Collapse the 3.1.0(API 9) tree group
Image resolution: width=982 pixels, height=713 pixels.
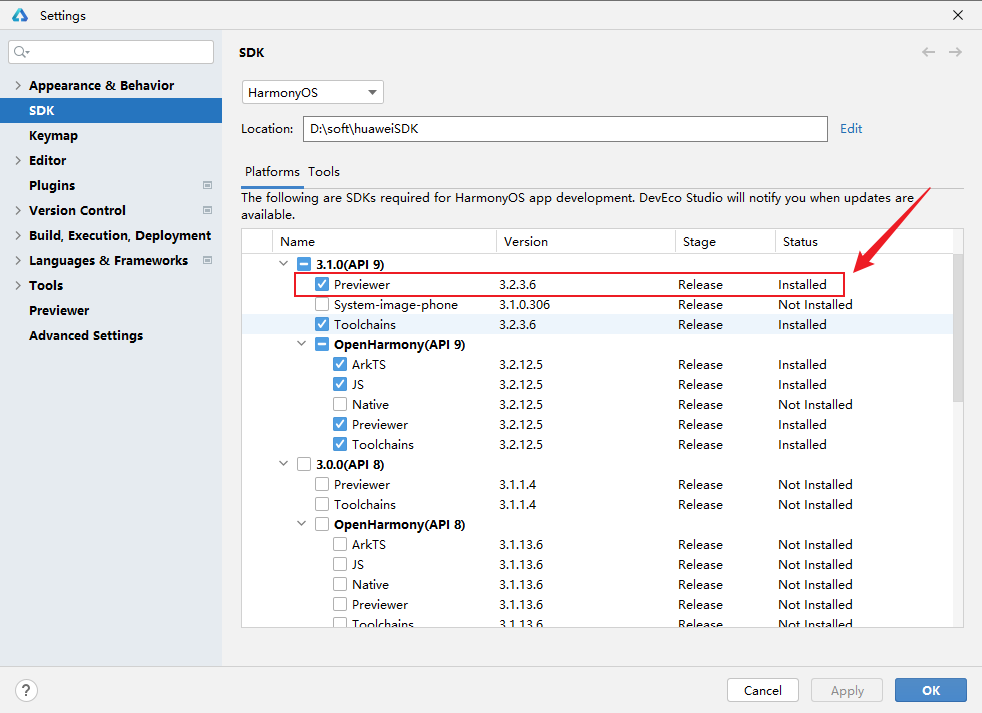pyautogui.click(x=284, y=264)
